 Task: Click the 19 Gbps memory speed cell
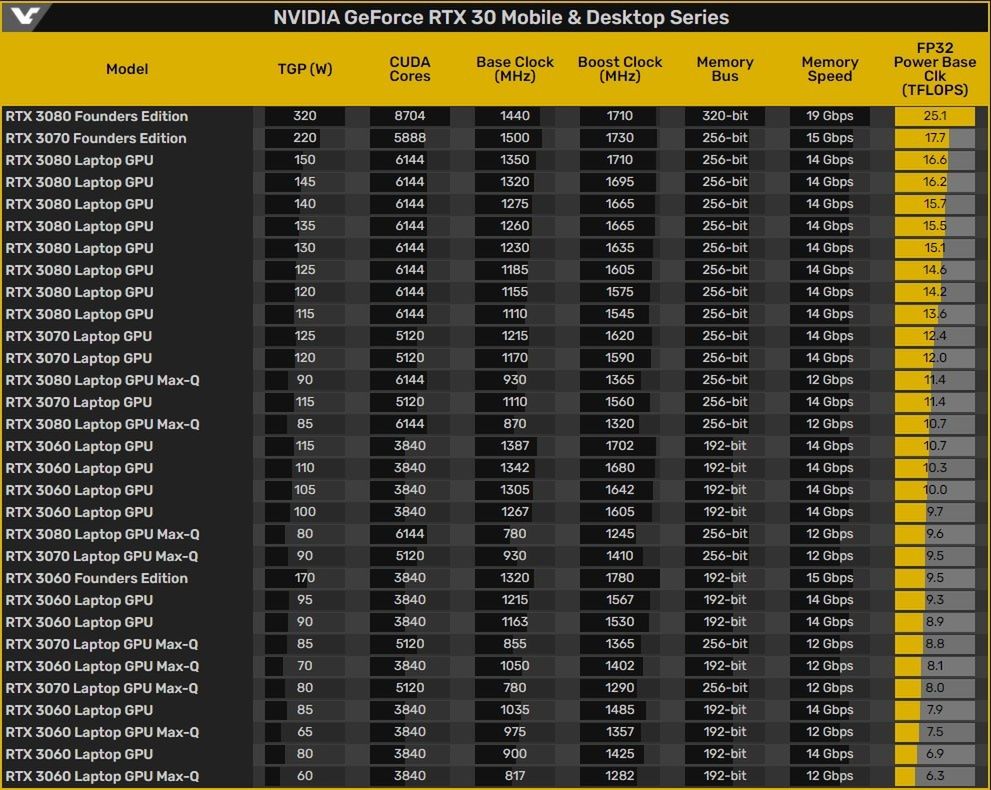829,116
